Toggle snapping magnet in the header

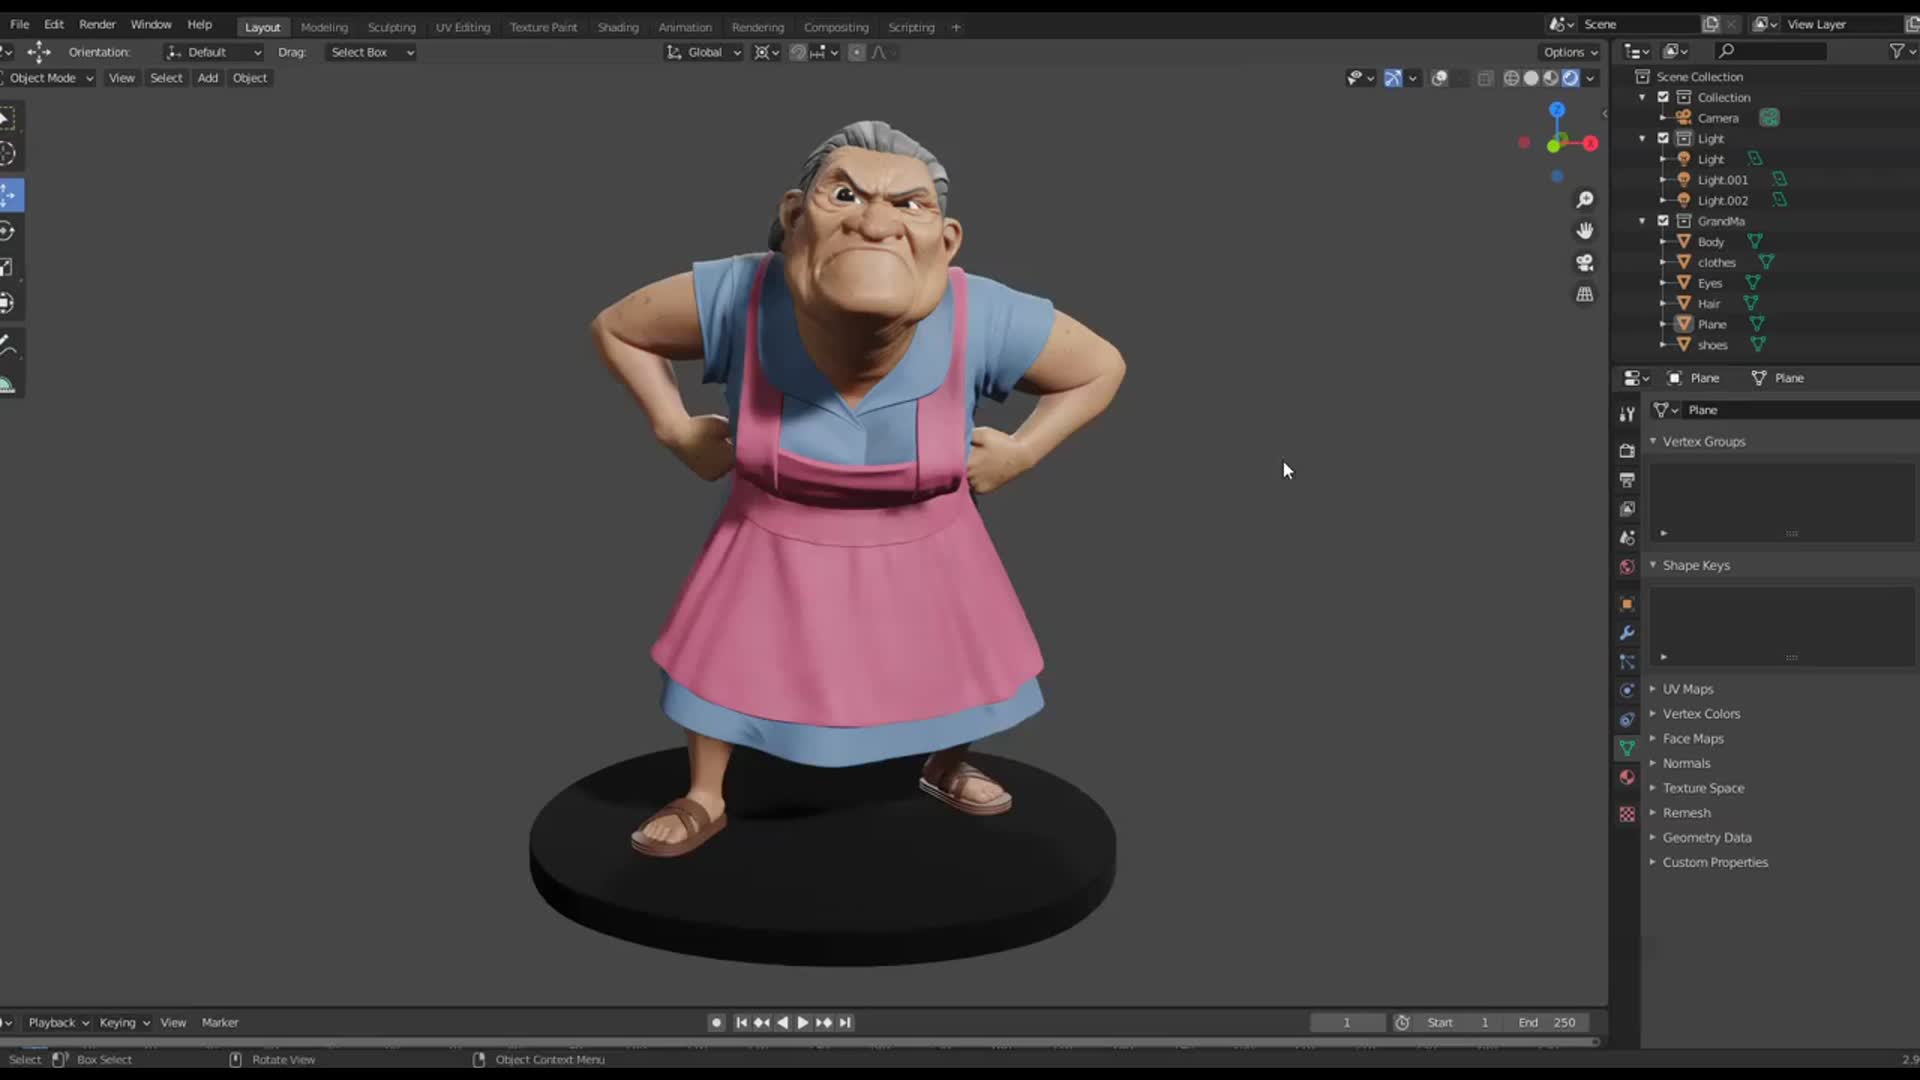[x=798, y=52]
